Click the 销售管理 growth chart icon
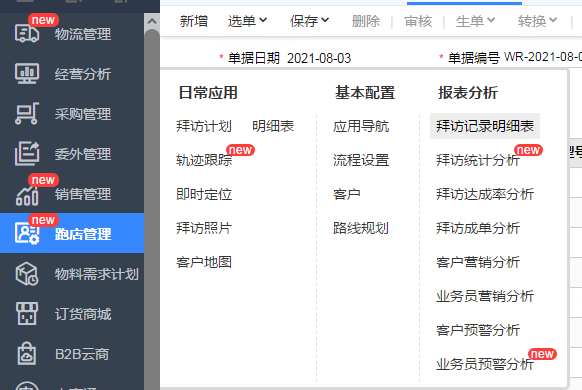This screenshot has width=582, height=390. click(27, 195)
